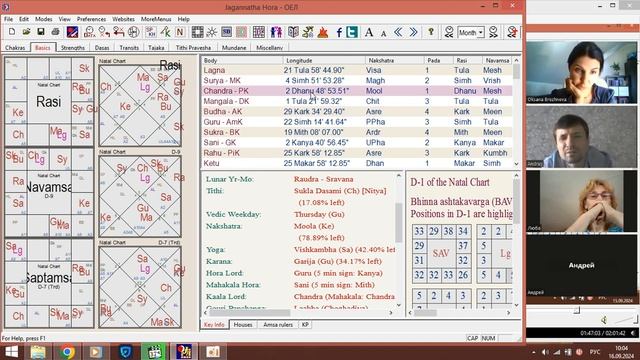Select the Chandra - PK row
Screen dimensions: 640x360
pyautogui.click(x=357, y=91)
